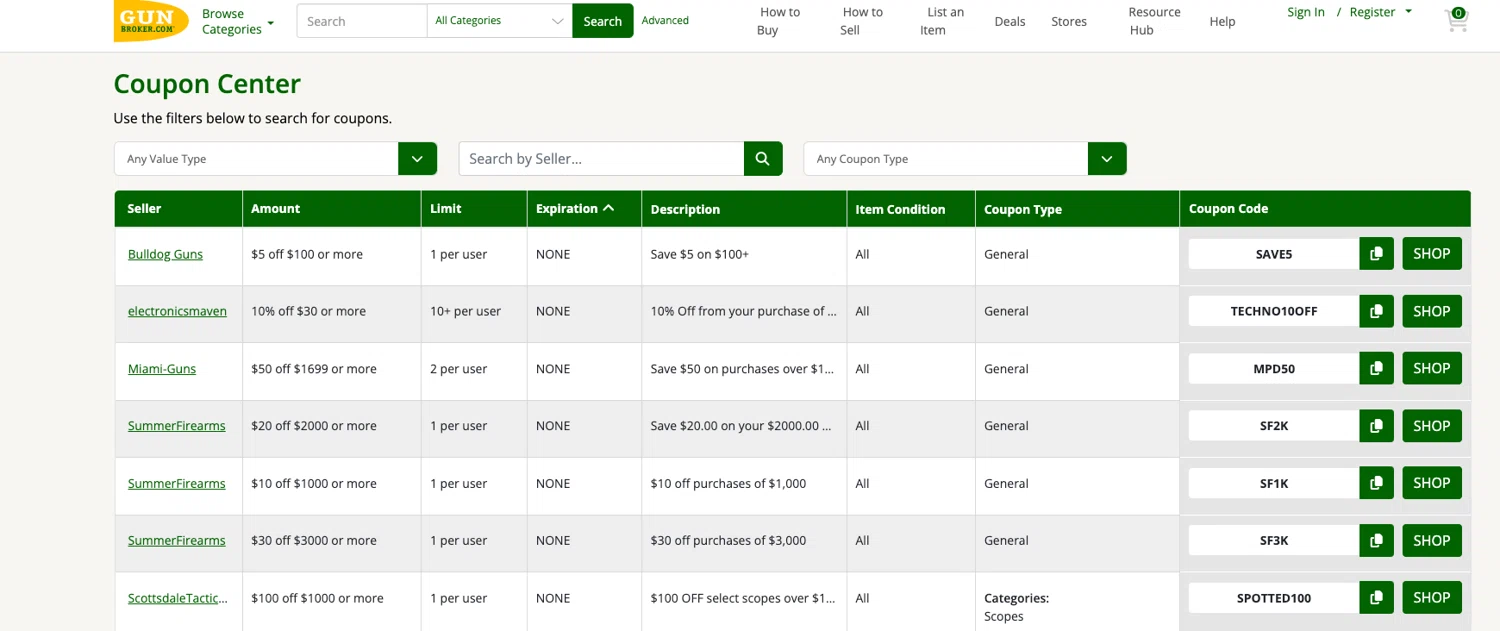1500x631 pixels.
Task: Copy the MPD50 coupon code
Action: 1376,368
